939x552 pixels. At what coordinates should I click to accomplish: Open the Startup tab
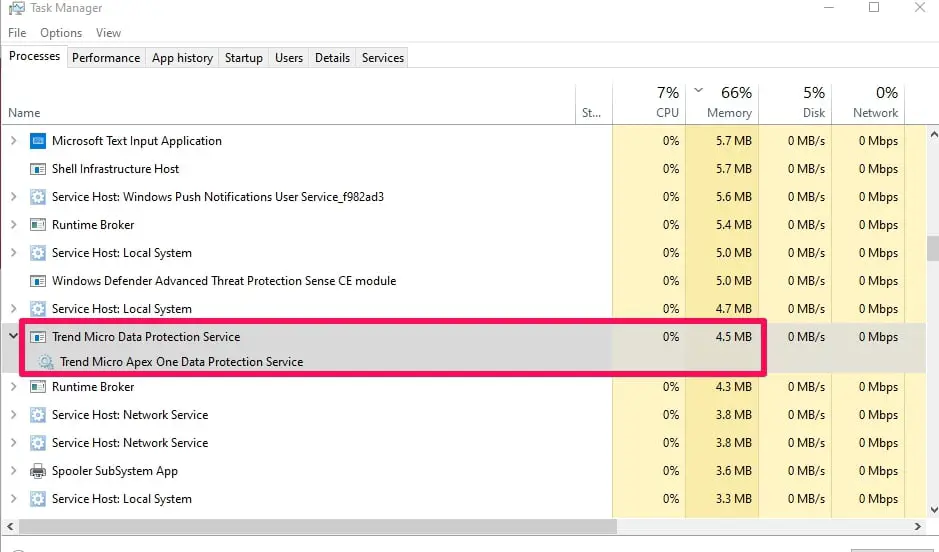(244, 58)
